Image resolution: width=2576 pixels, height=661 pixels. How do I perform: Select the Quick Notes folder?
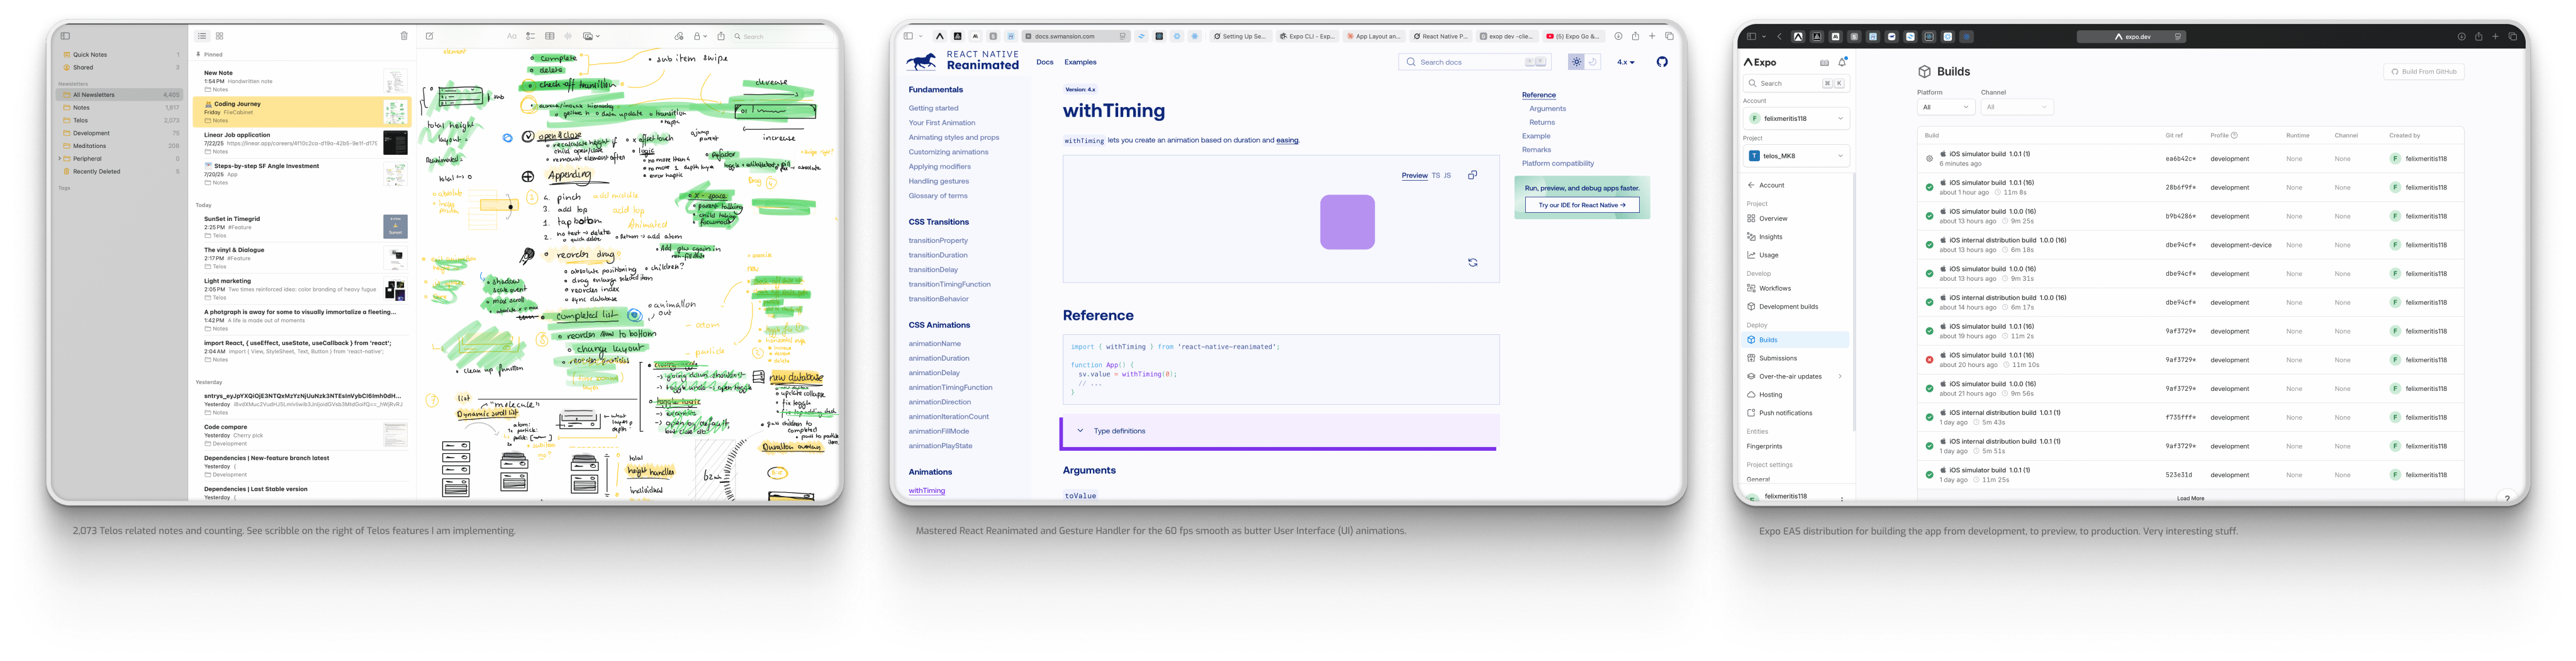tap(120, 55)
